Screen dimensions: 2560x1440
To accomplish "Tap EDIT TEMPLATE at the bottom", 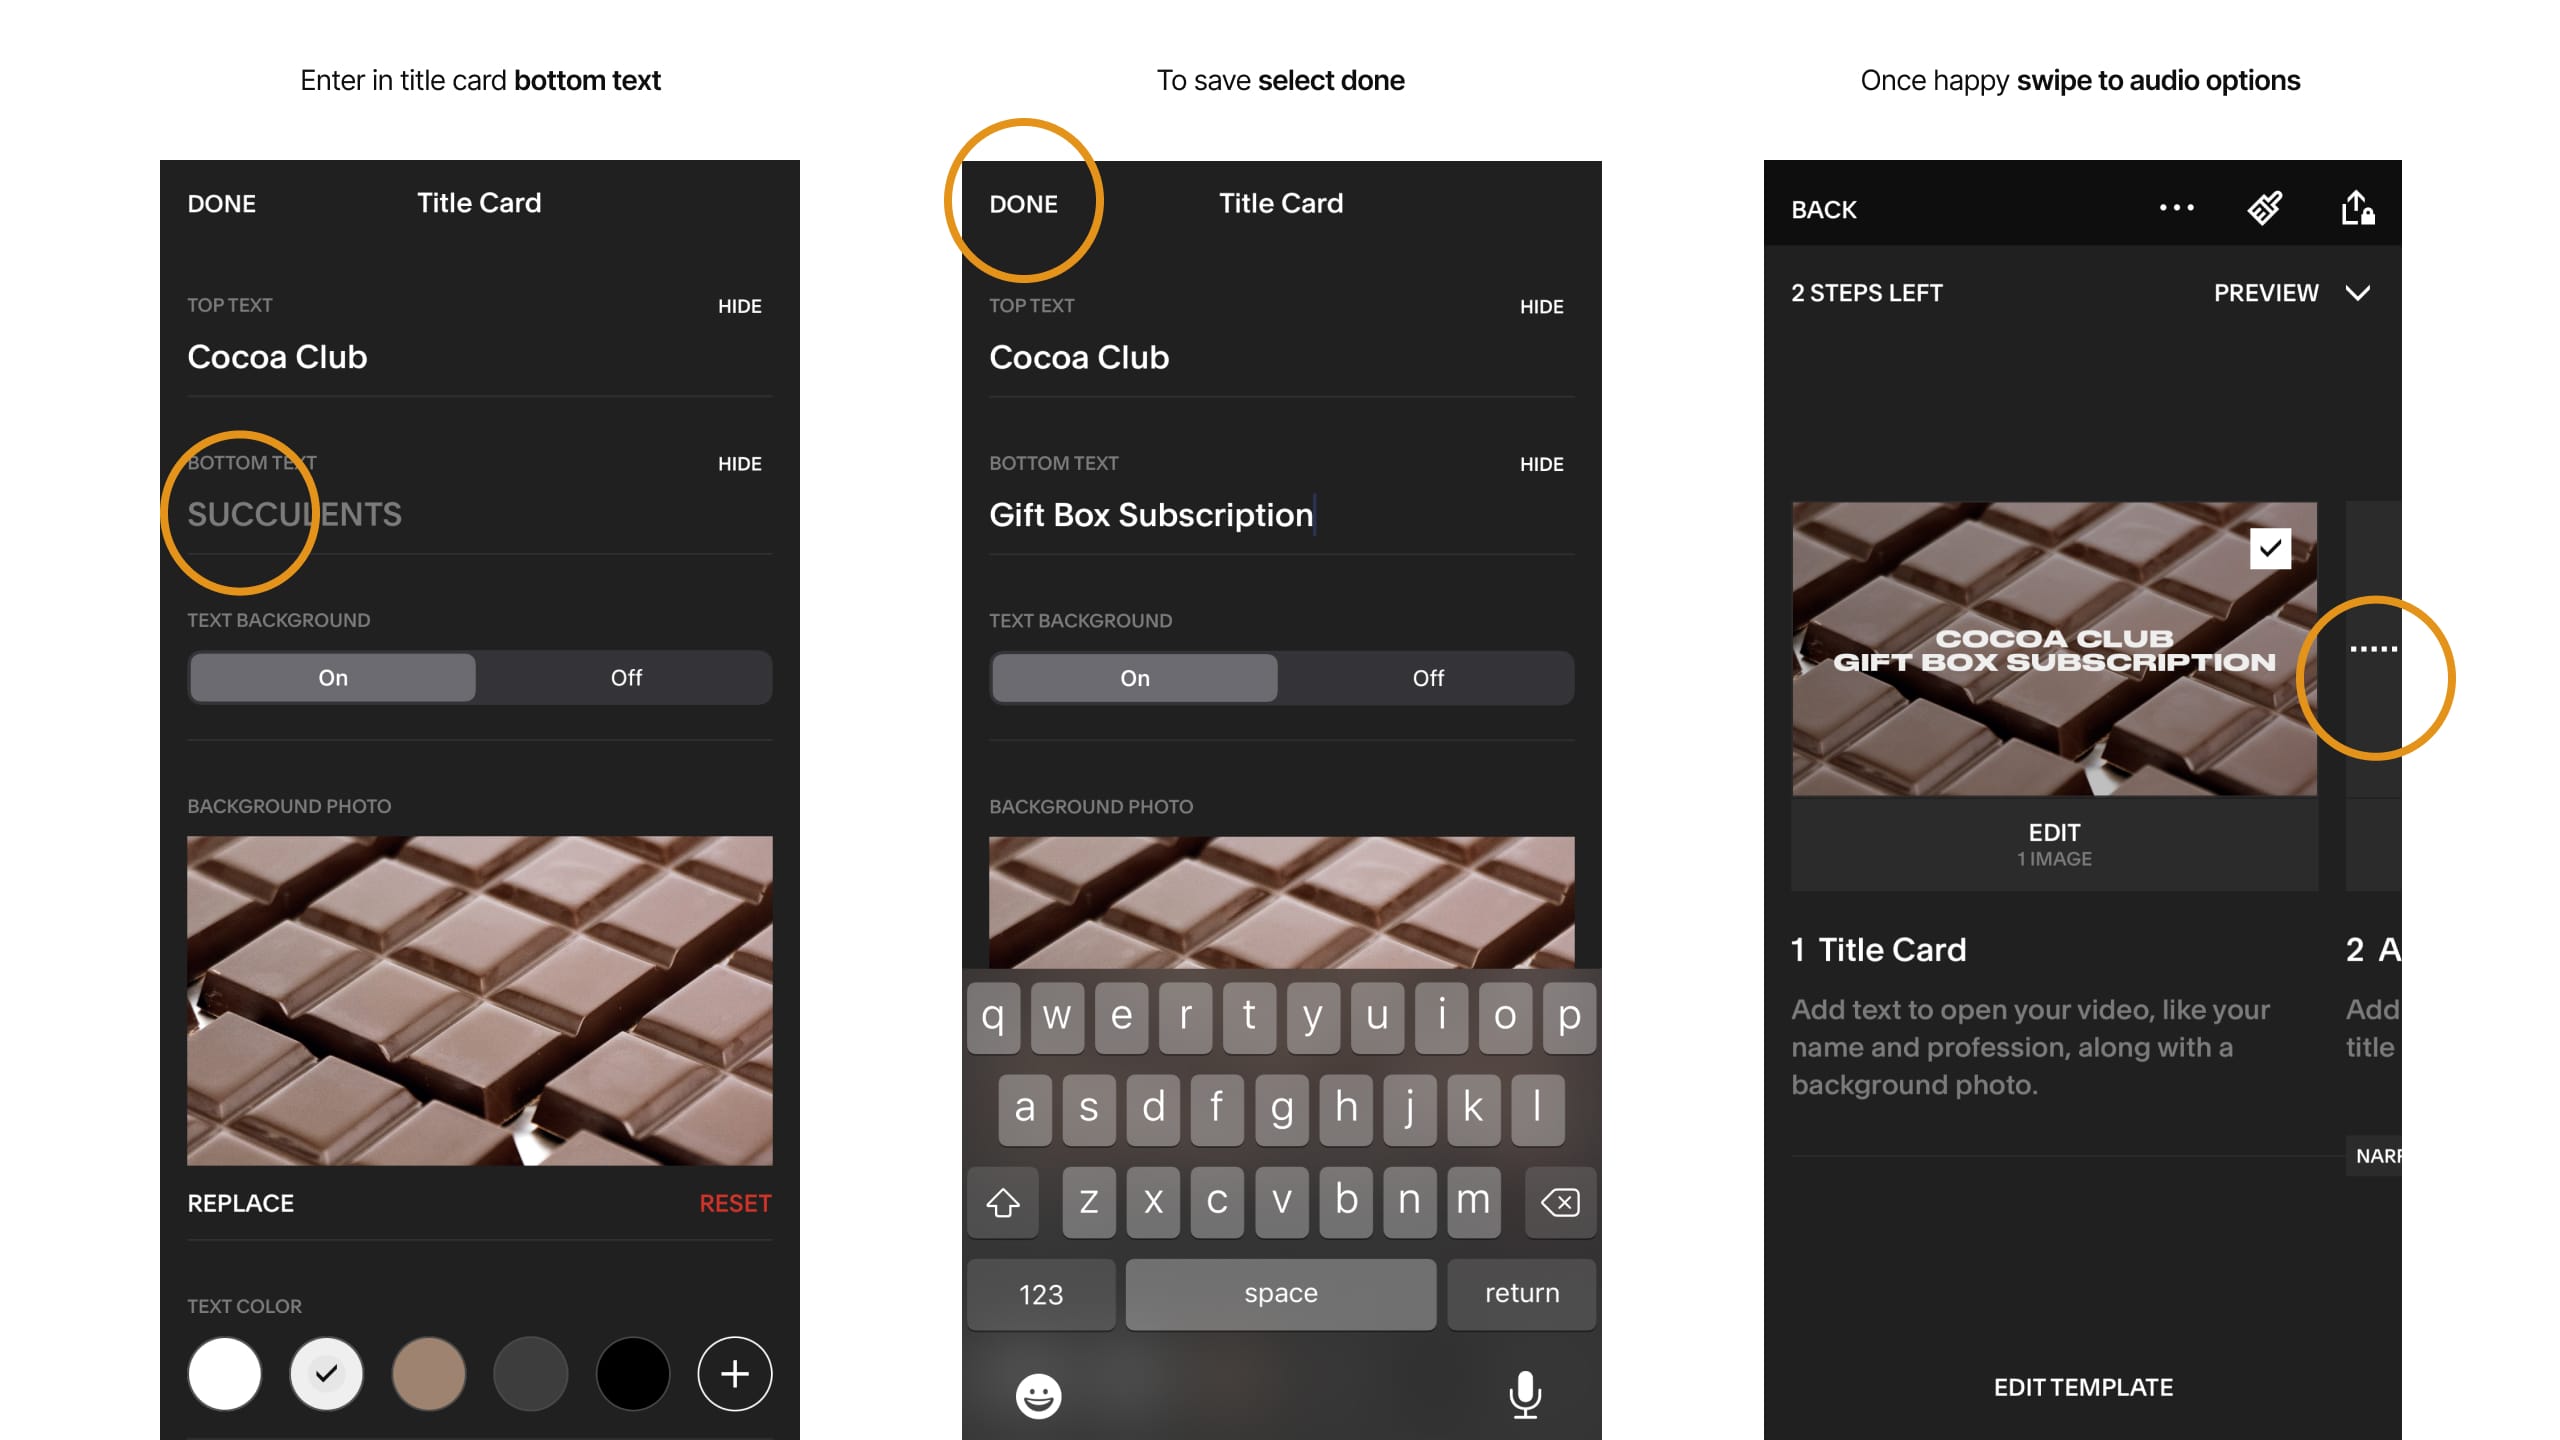I will pyautogui.click(x=2082, y=1385).
